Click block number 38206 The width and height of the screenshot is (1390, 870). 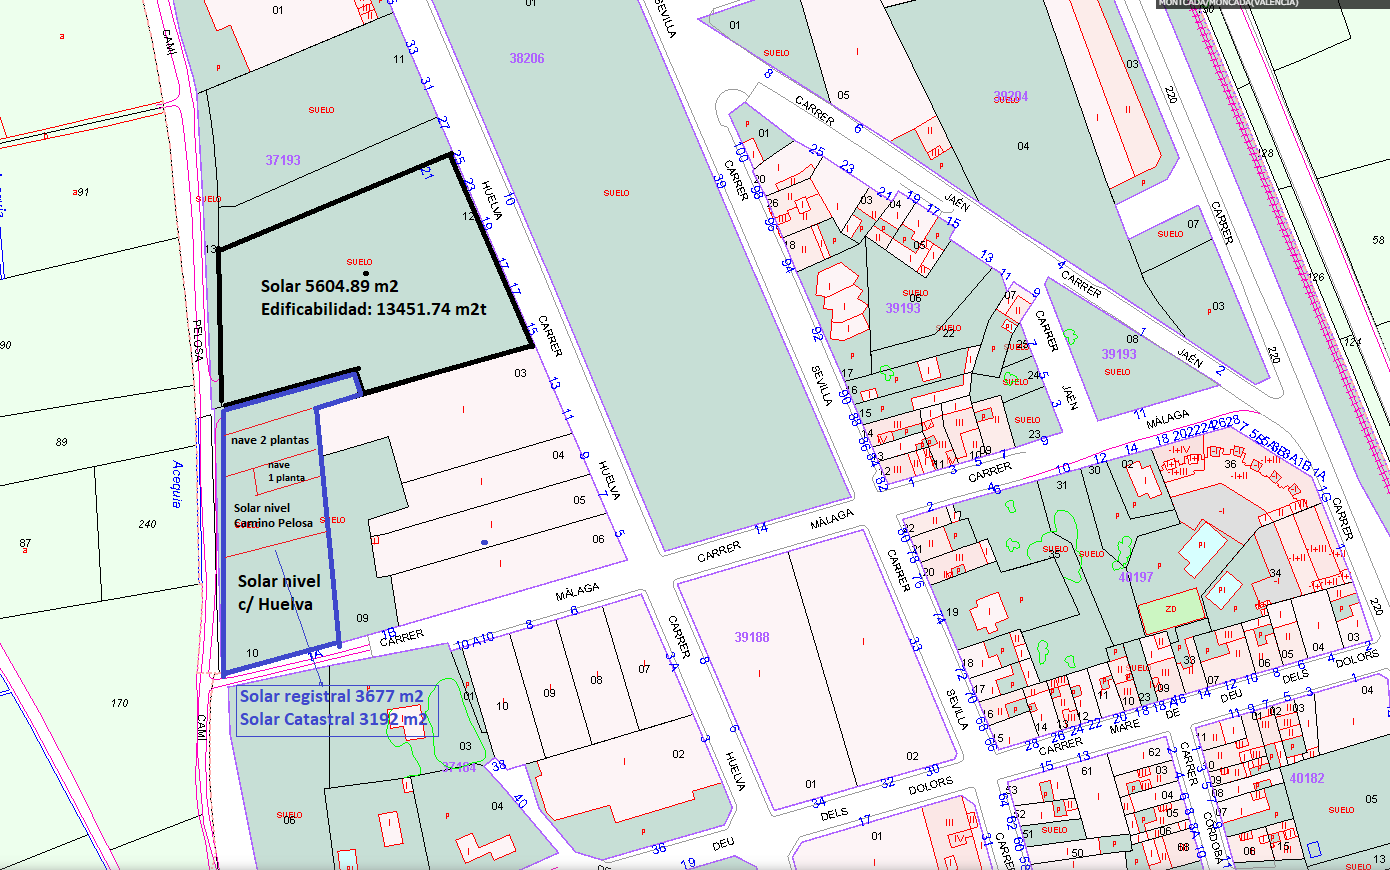point(527,59)
